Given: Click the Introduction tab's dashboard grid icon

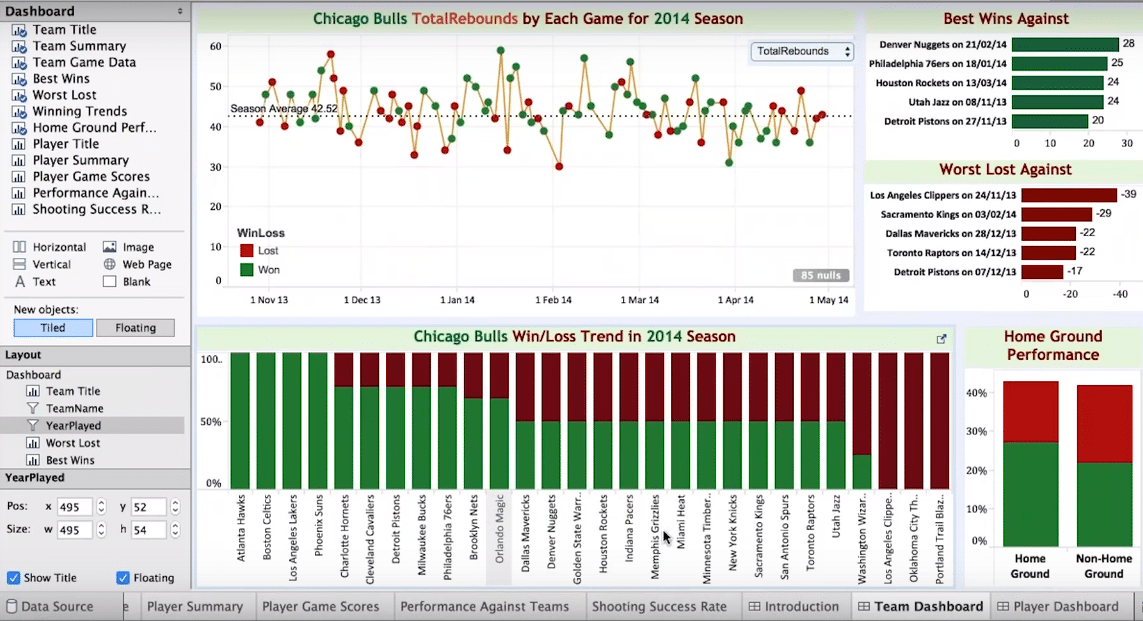Looking at the screenshot, I should [754, 606].
